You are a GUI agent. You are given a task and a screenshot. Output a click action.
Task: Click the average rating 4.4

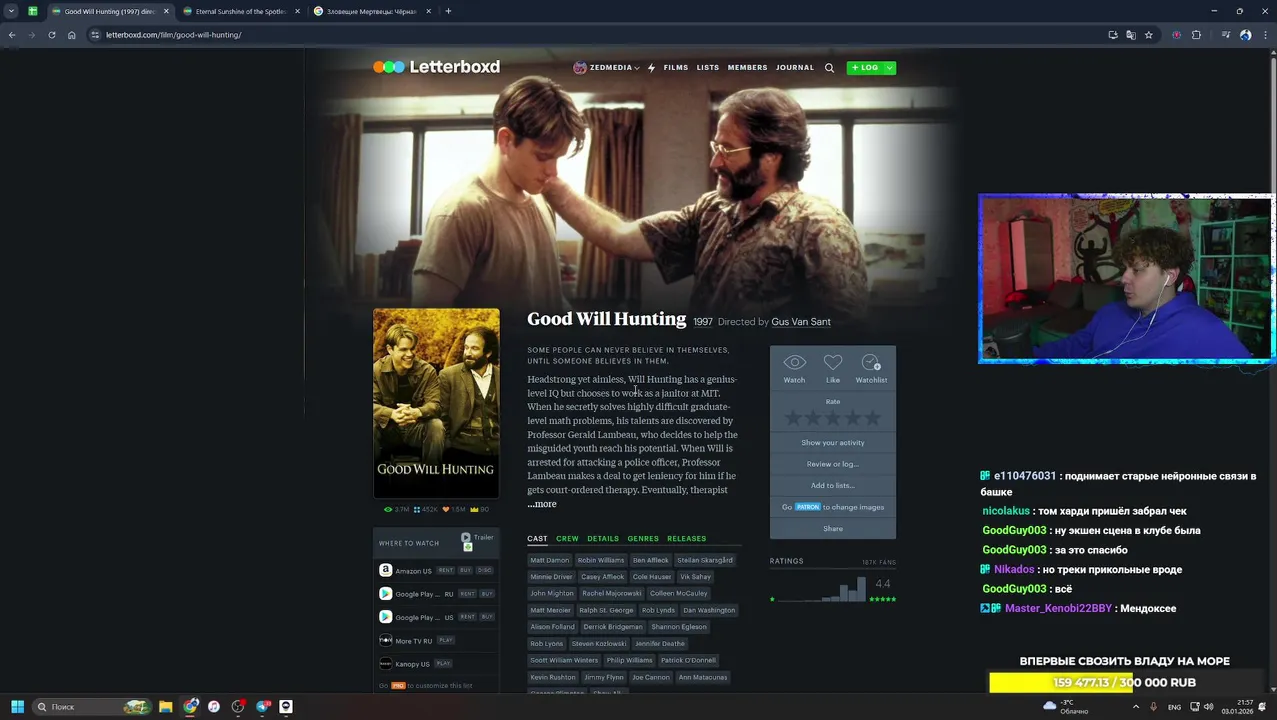click(882, 584)
